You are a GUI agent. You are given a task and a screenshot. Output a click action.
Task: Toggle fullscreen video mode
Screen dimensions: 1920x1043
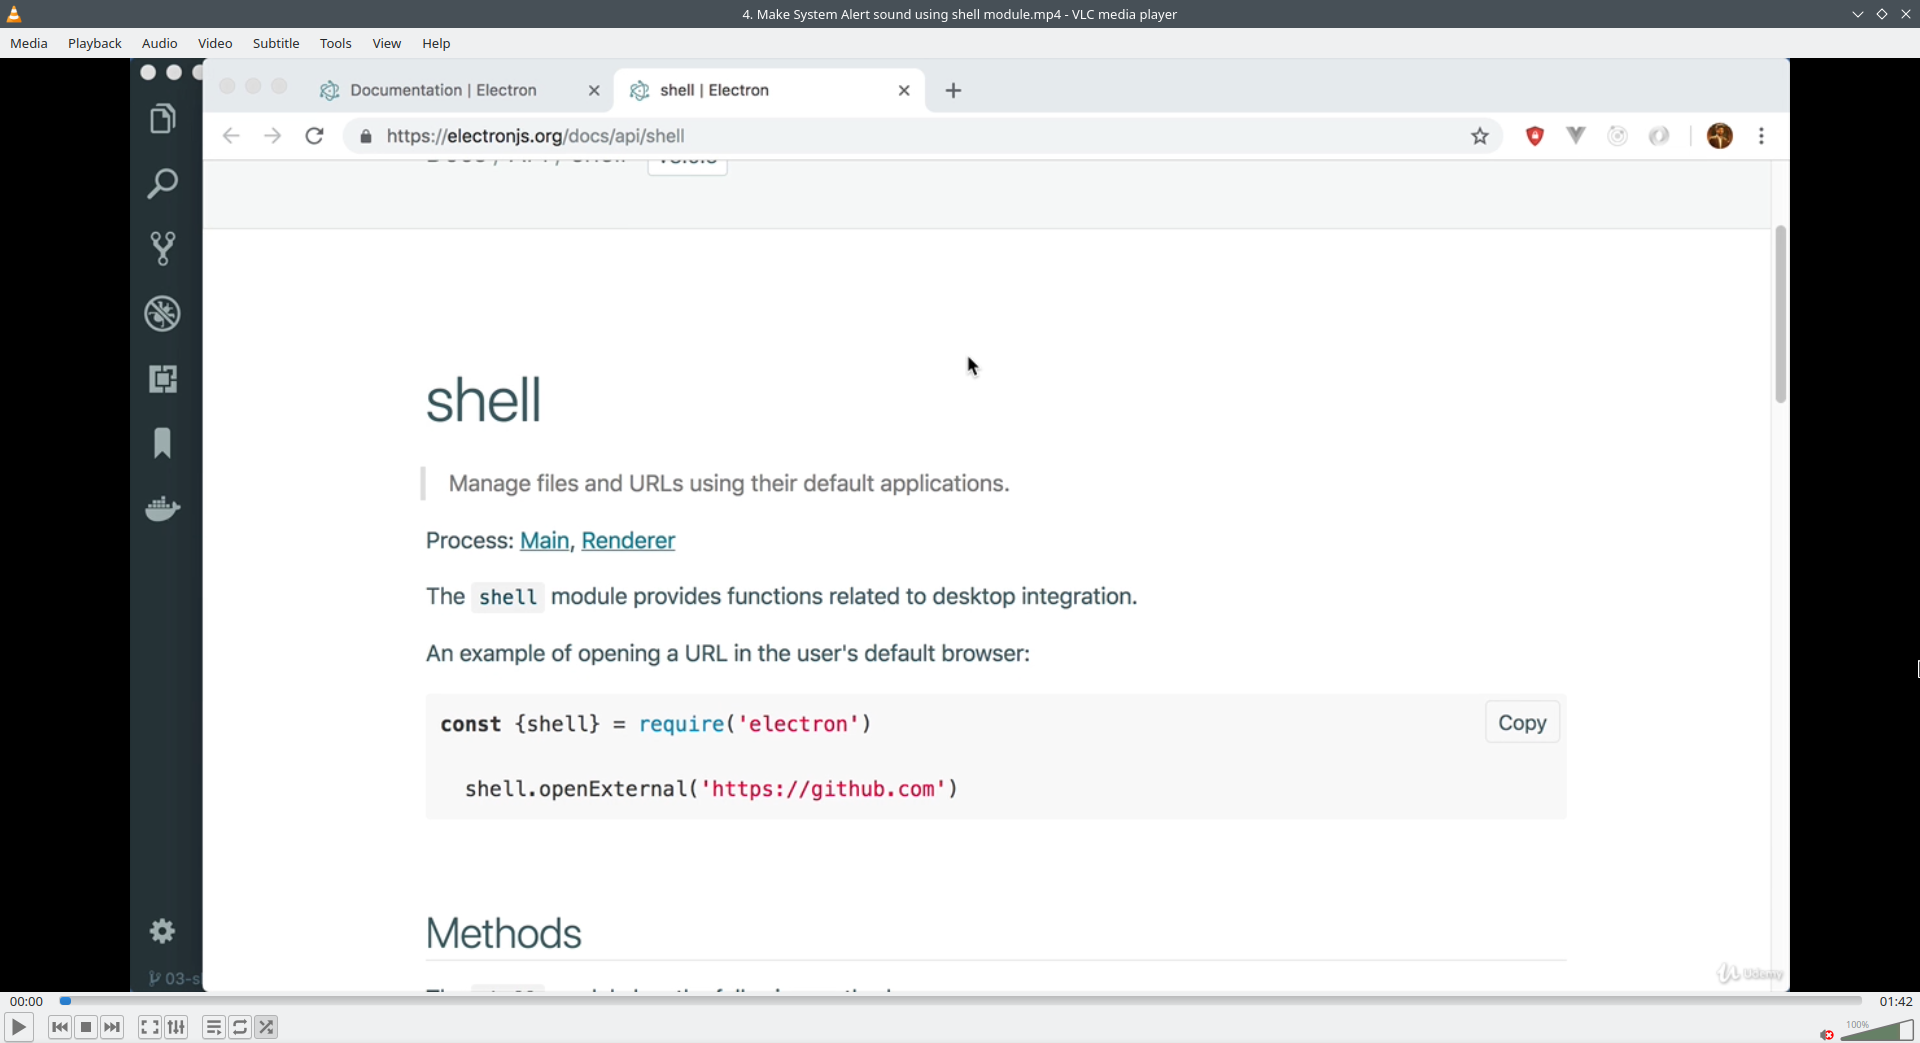pos(150,1027)
